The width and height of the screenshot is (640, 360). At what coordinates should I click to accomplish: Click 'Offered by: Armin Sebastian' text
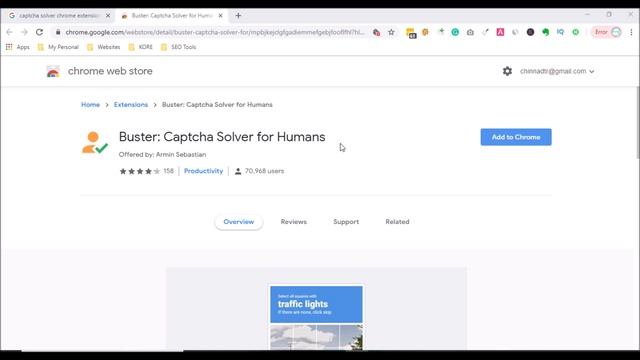tap(162, 154)
